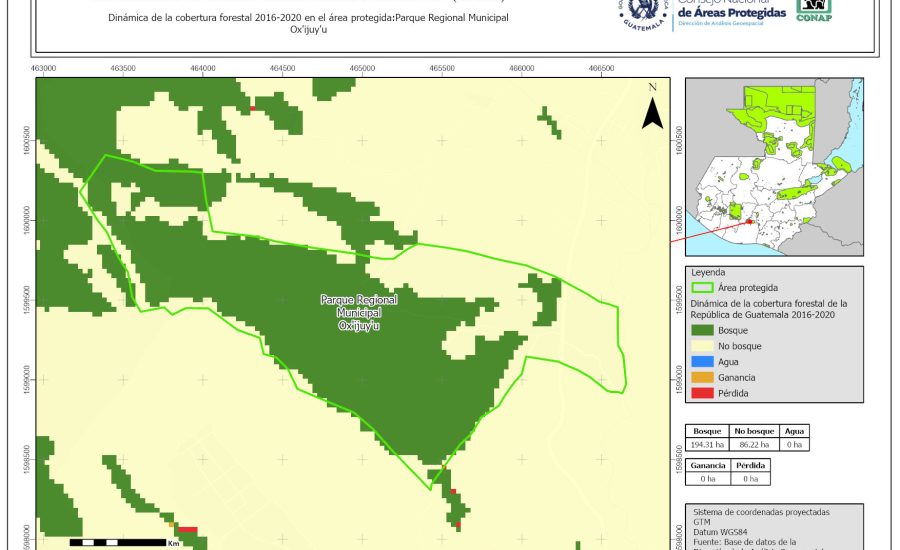Click the CONAP logo in the header
Viewport: 900px width, 550px height.
[x=813, y=10]
